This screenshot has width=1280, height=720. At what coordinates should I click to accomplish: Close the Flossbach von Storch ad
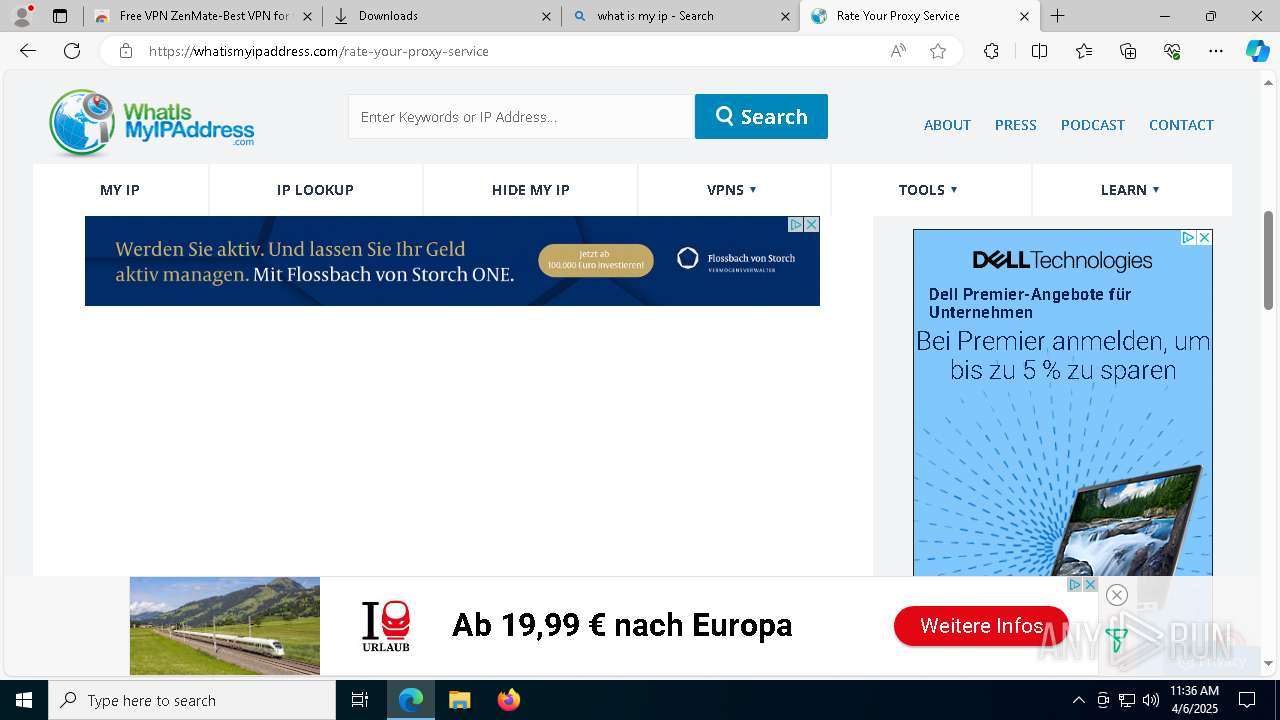pos(812,225)
